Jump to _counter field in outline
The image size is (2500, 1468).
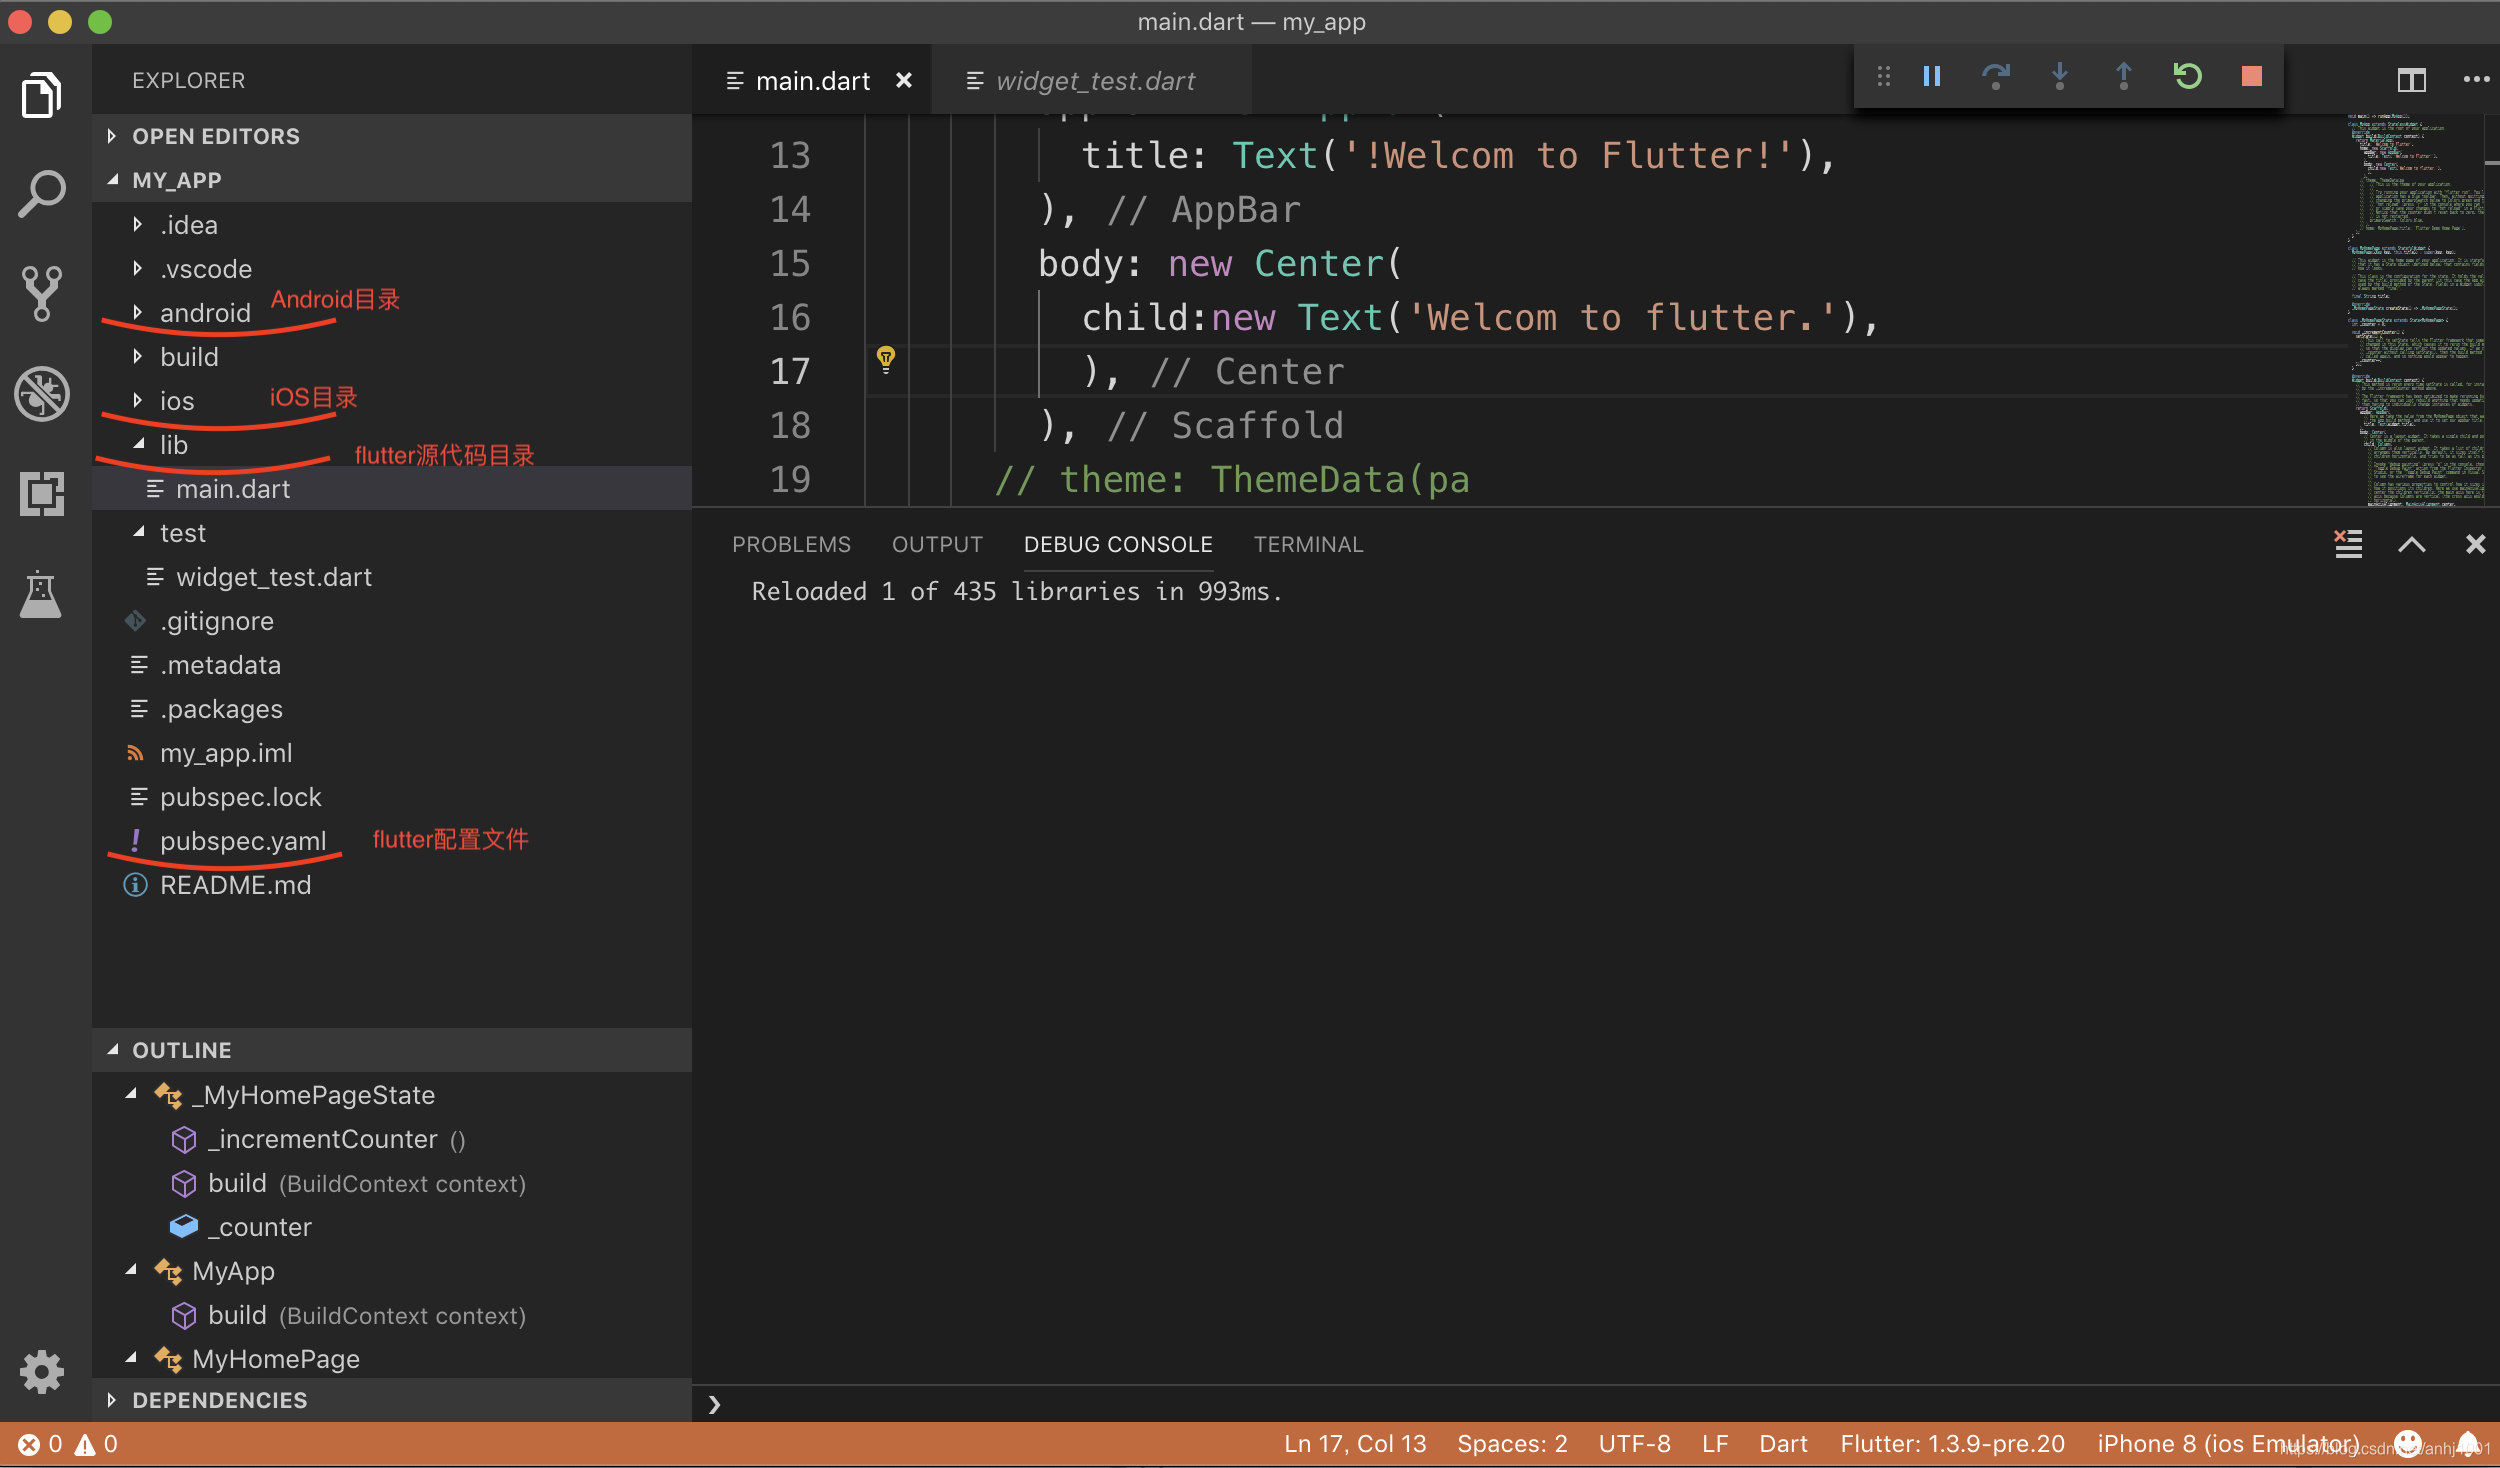pyautogui.click(x=392, y=1227)
